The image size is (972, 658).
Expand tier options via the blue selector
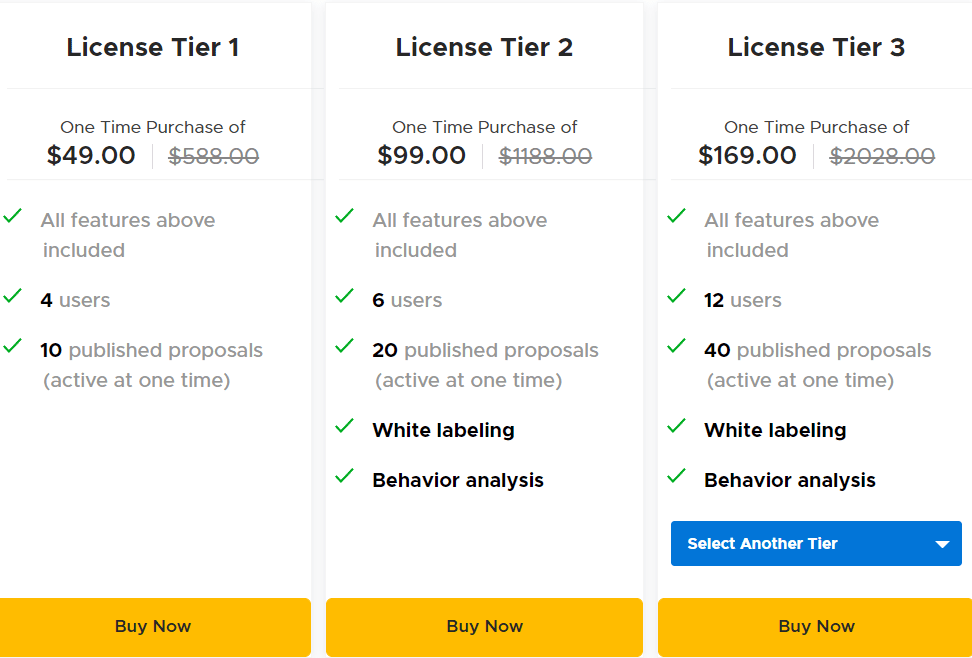coord(816,543)
